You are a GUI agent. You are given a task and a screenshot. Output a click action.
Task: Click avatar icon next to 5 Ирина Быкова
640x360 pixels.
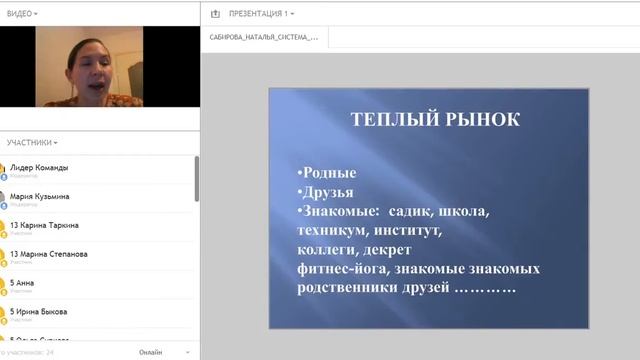coord(3,315)
